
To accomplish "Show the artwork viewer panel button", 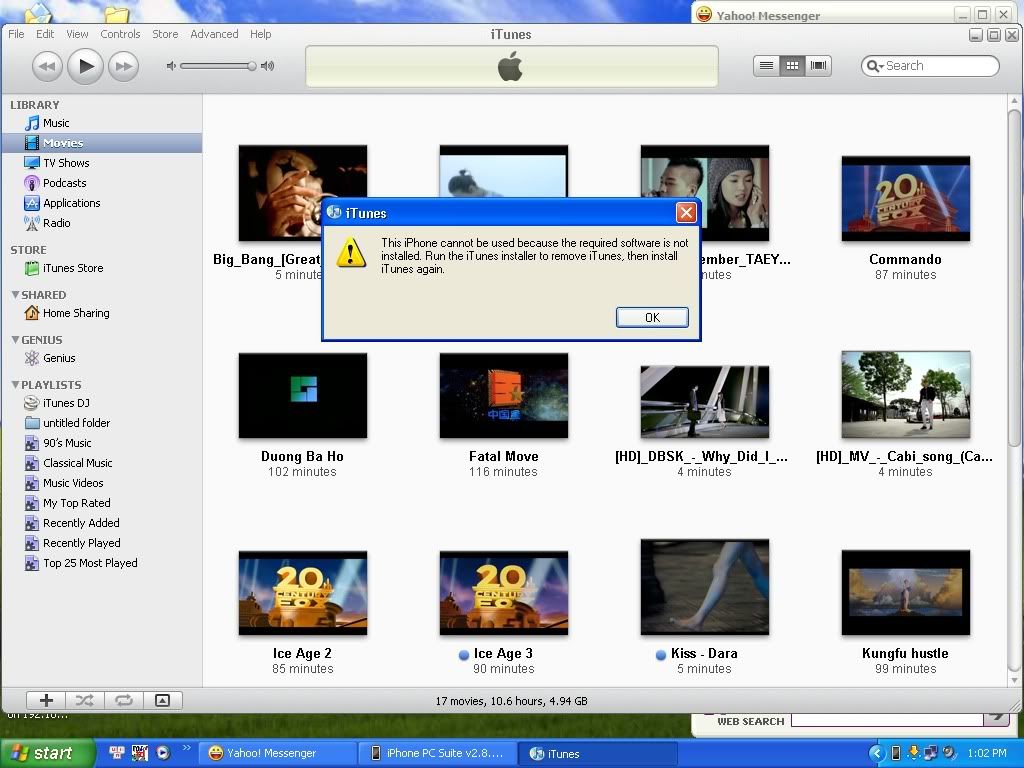I will tap(163, 701).
